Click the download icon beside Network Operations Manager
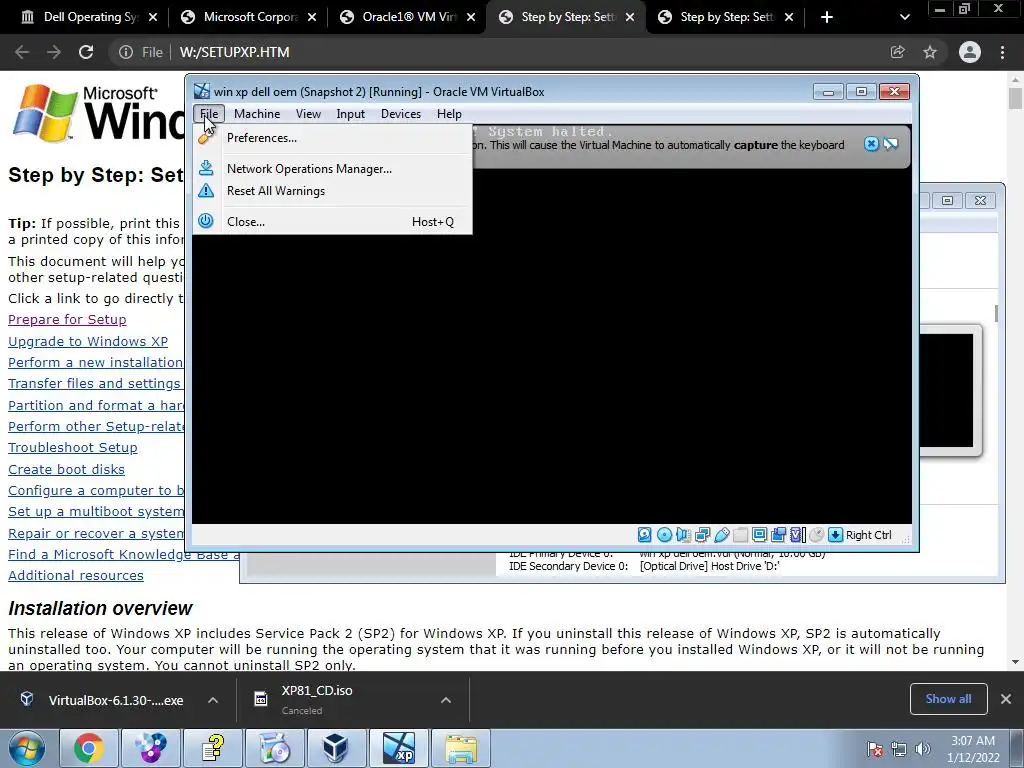1024x768 pixels. [x=206, y=168]
